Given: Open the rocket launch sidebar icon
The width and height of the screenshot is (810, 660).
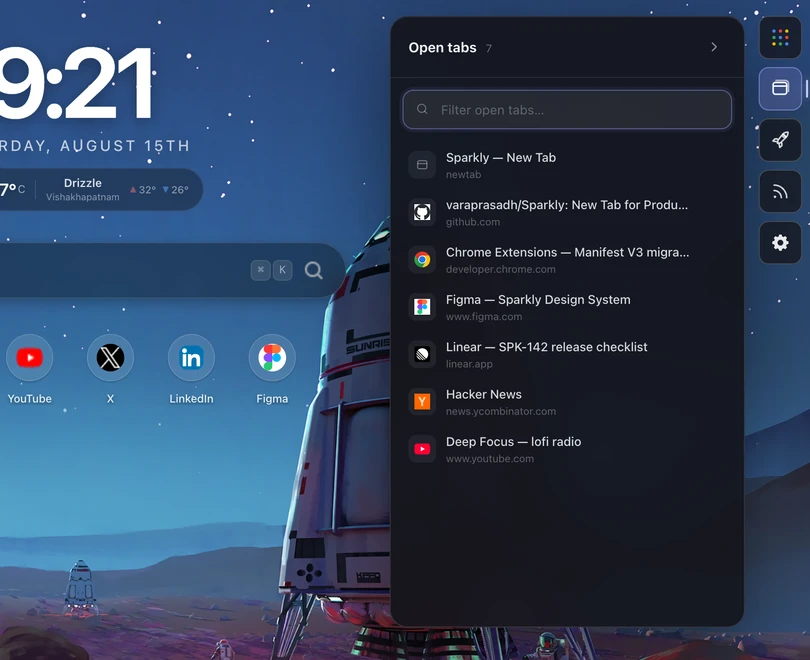Looking at the screenshot, I should click(780, 140).
